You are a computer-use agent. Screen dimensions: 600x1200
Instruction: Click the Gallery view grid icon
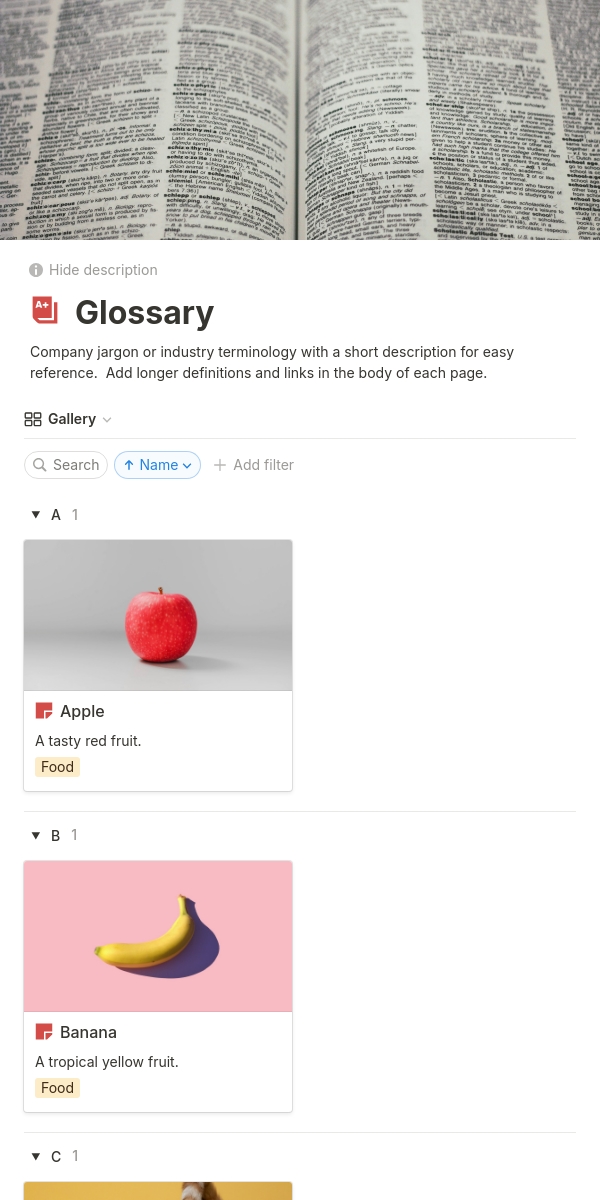point(33,420)
